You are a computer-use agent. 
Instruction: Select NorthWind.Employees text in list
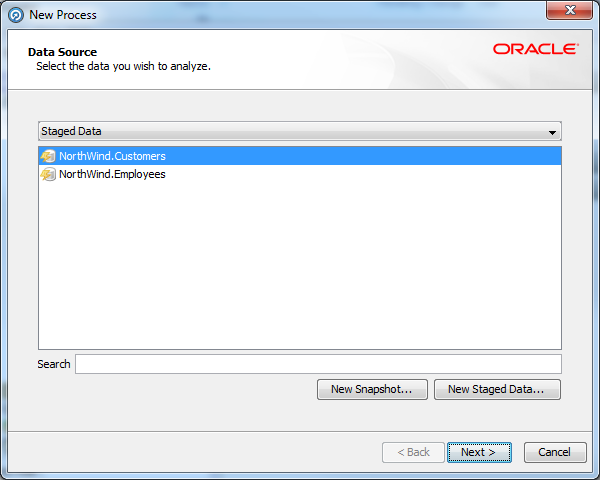(x=112, y=175)
